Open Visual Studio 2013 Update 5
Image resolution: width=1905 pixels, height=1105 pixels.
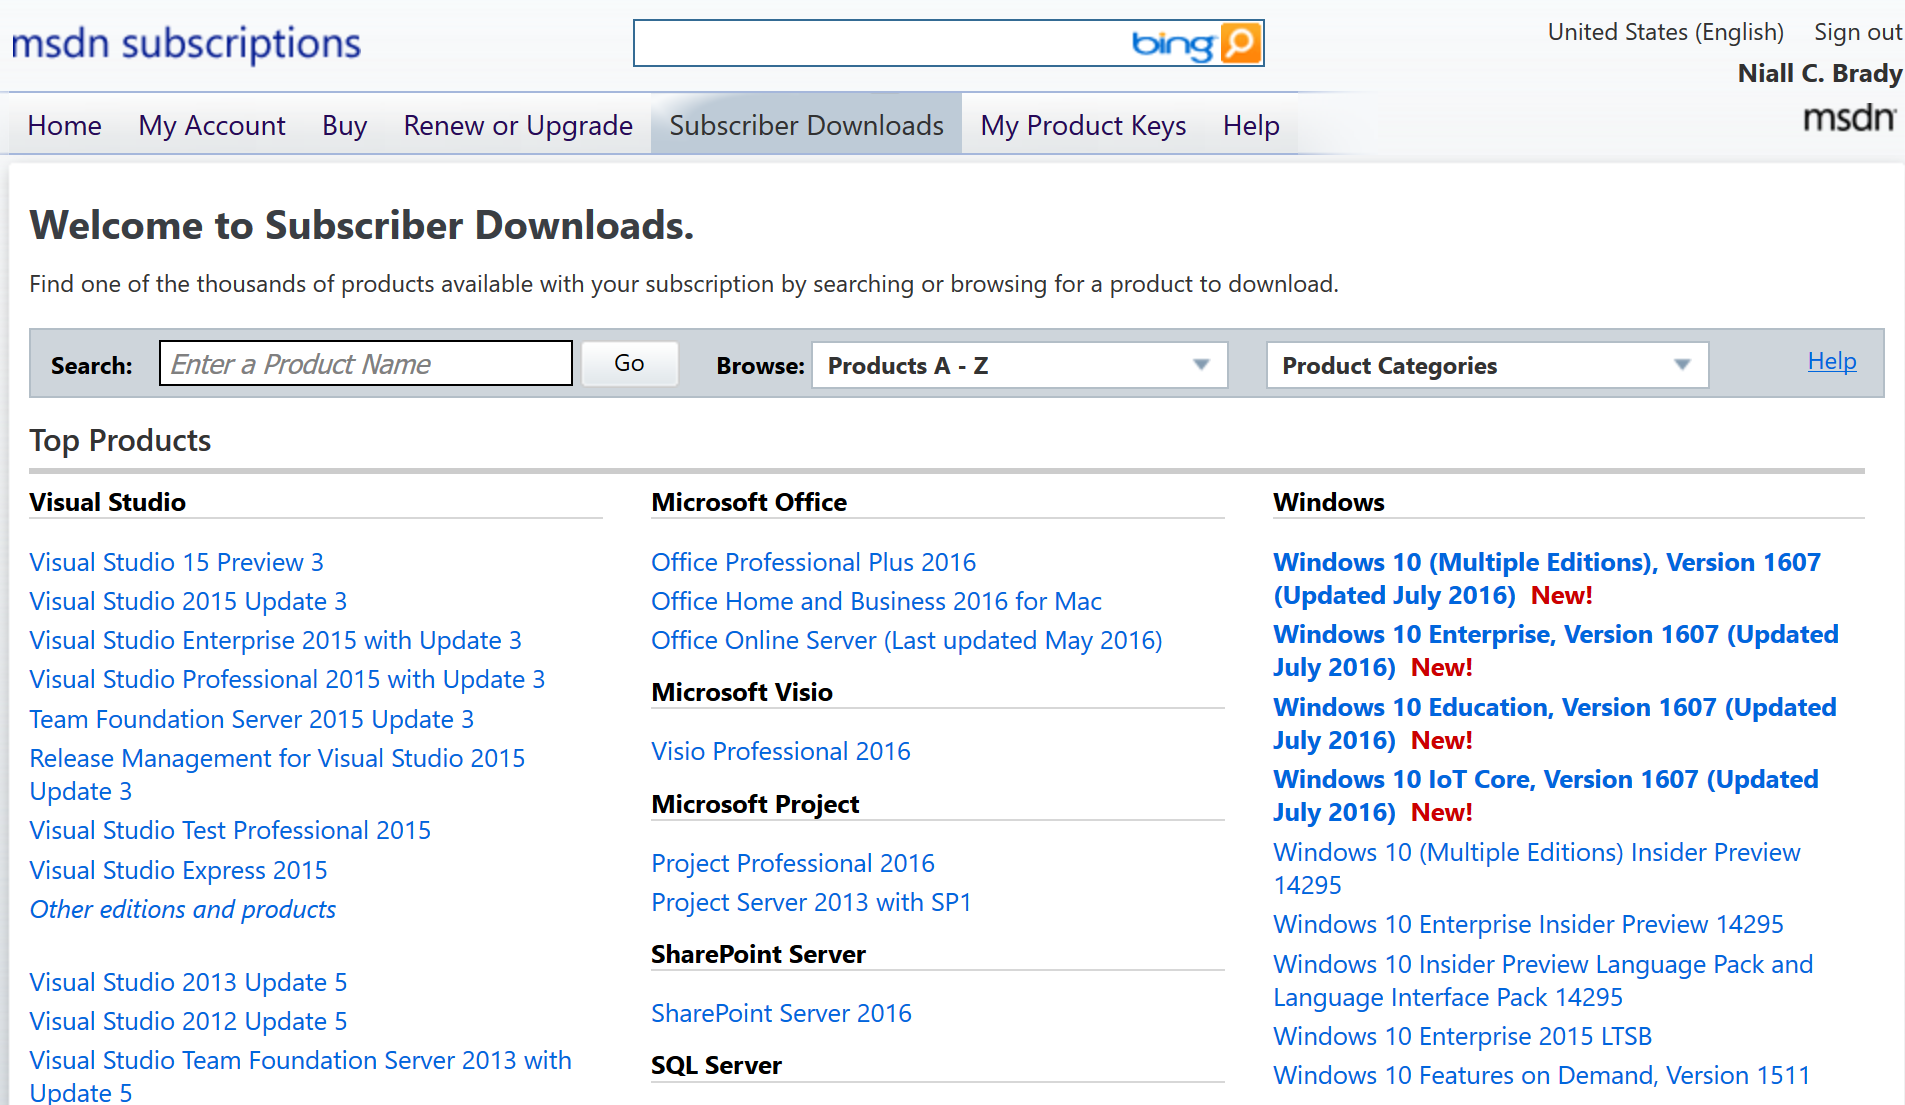(x=188, y=982)
